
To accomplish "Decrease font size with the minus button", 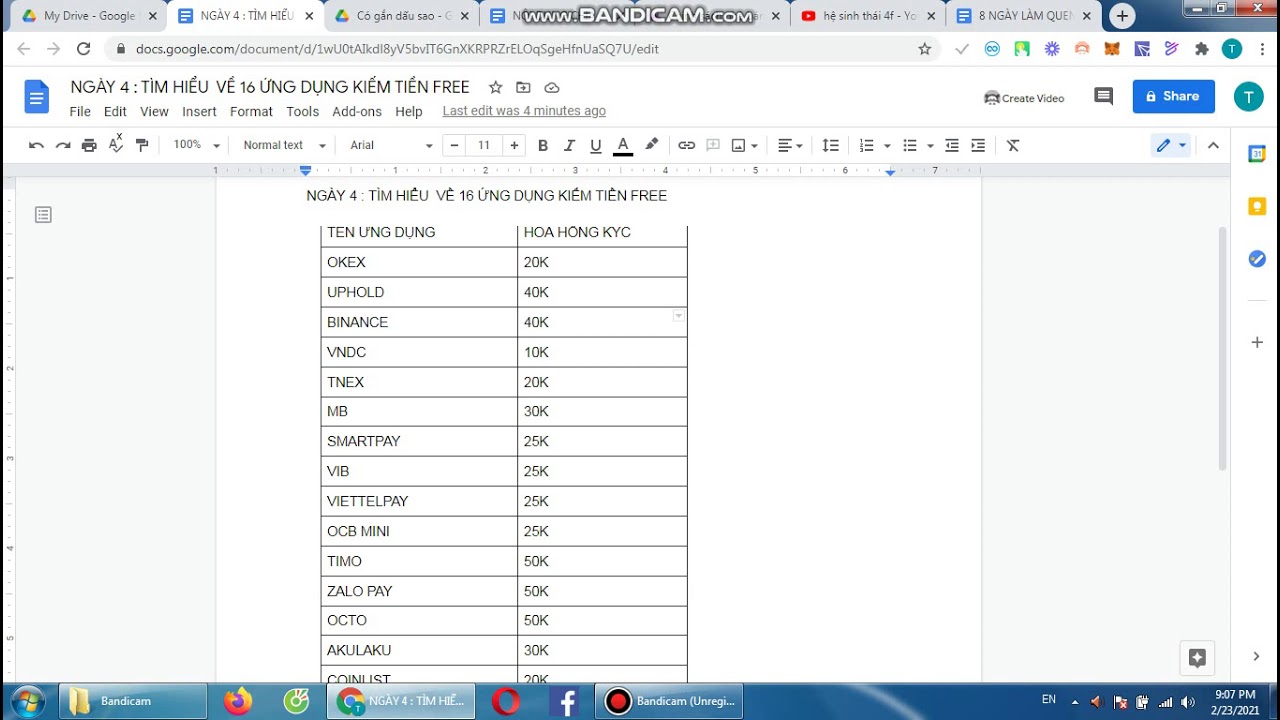I will pyautogui.click(x=454, y=145).
